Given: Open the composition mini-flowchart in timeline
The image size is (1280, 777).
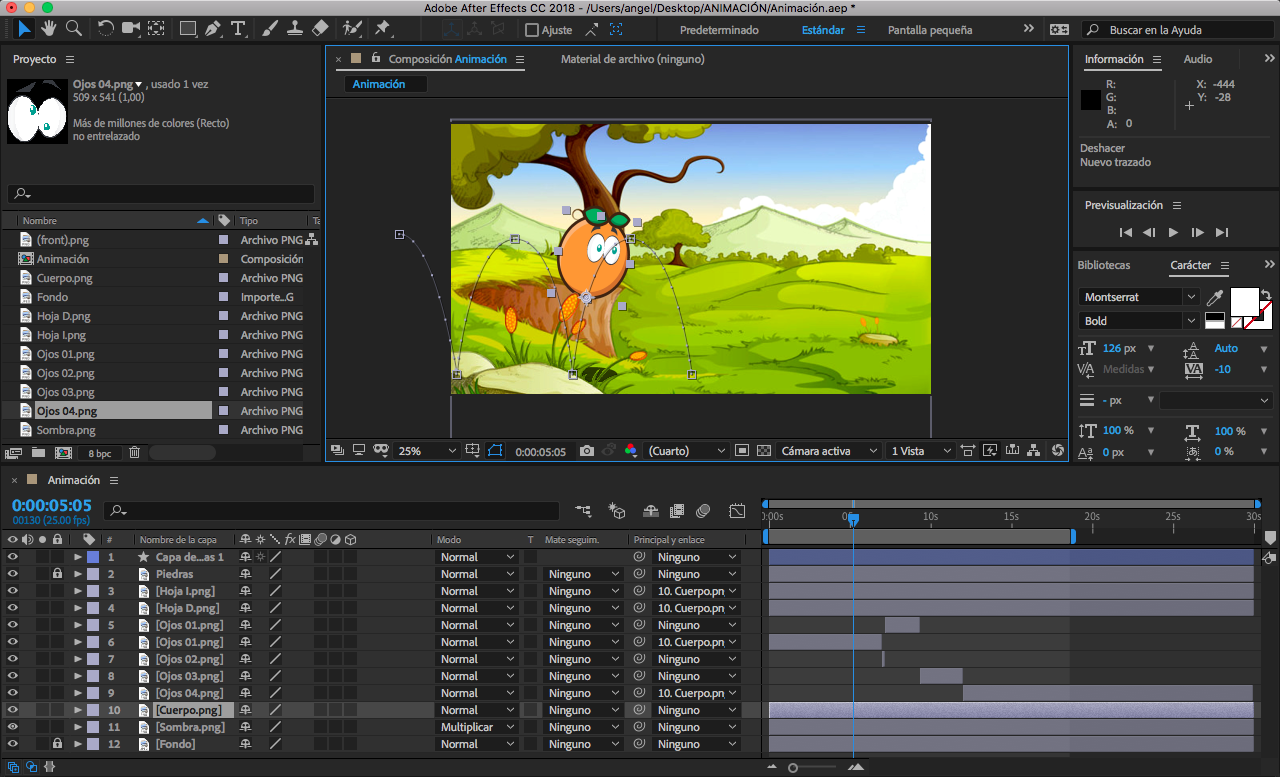Looking at the screenshot, I should pyautogui.click(x=583, y=511).
